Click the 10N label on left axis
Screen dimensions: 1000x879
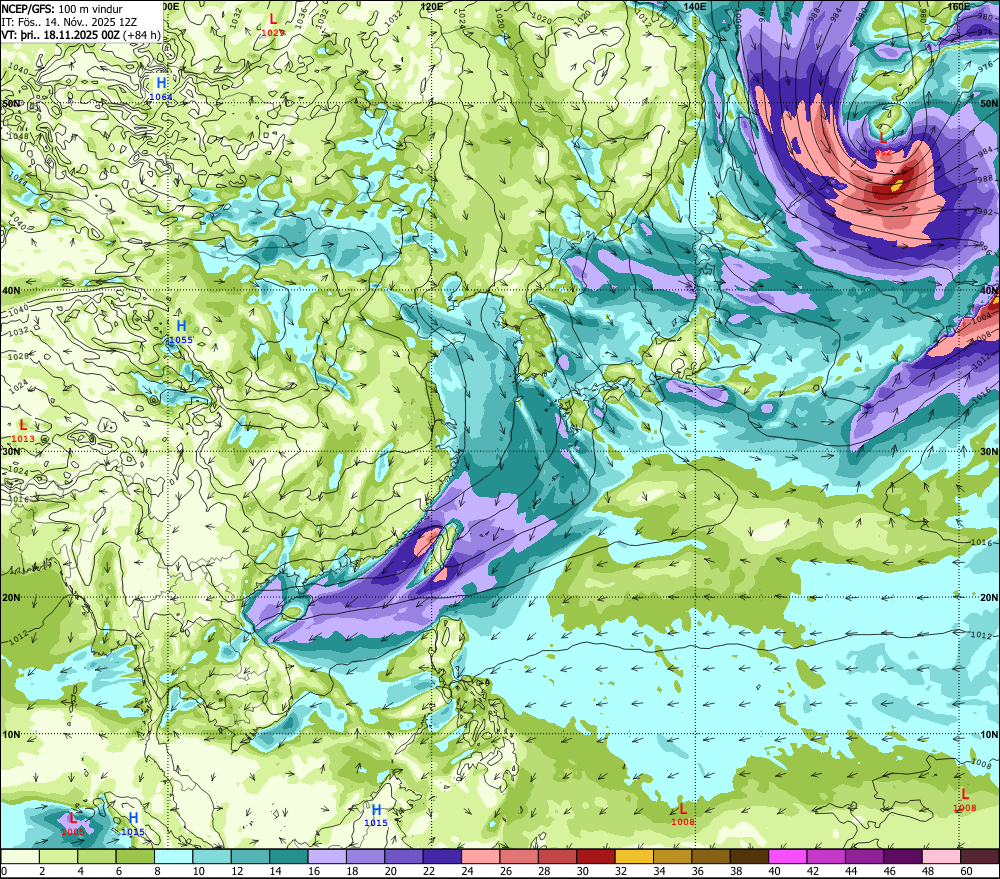coord(11,734)
